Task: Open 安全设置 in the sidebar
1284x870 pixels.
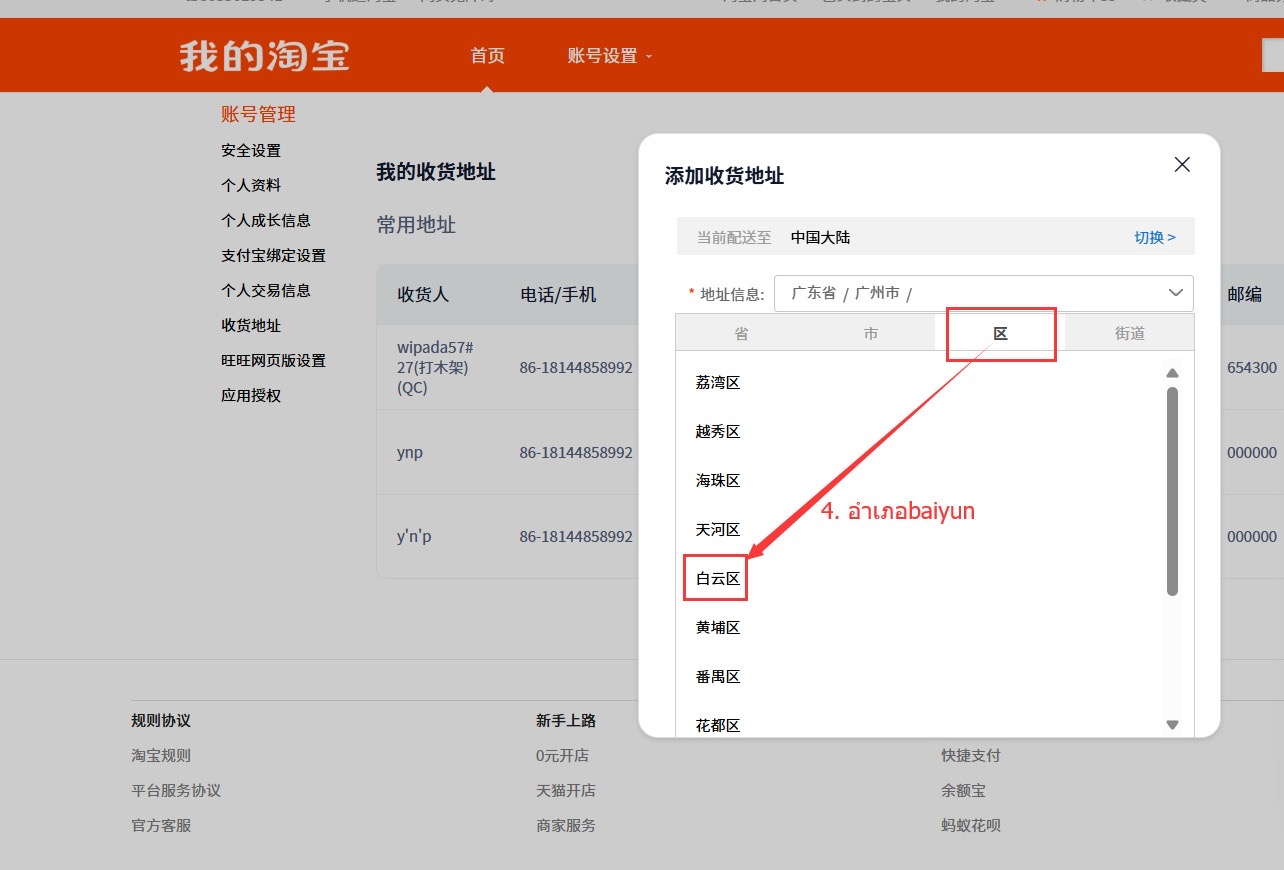Action: [x=251, y=150]
